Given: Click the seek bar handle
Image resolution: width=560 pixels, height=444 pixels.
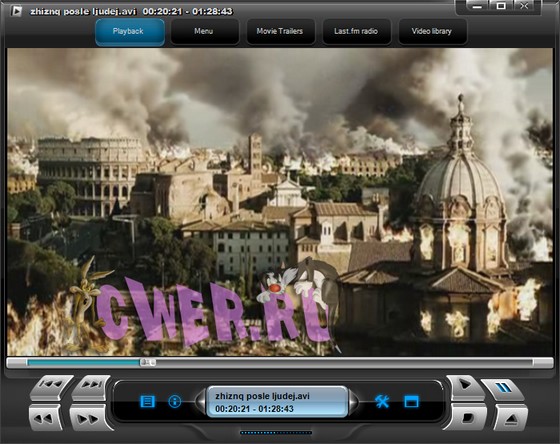Looking at the screenshot, I should tap(148, 363).
